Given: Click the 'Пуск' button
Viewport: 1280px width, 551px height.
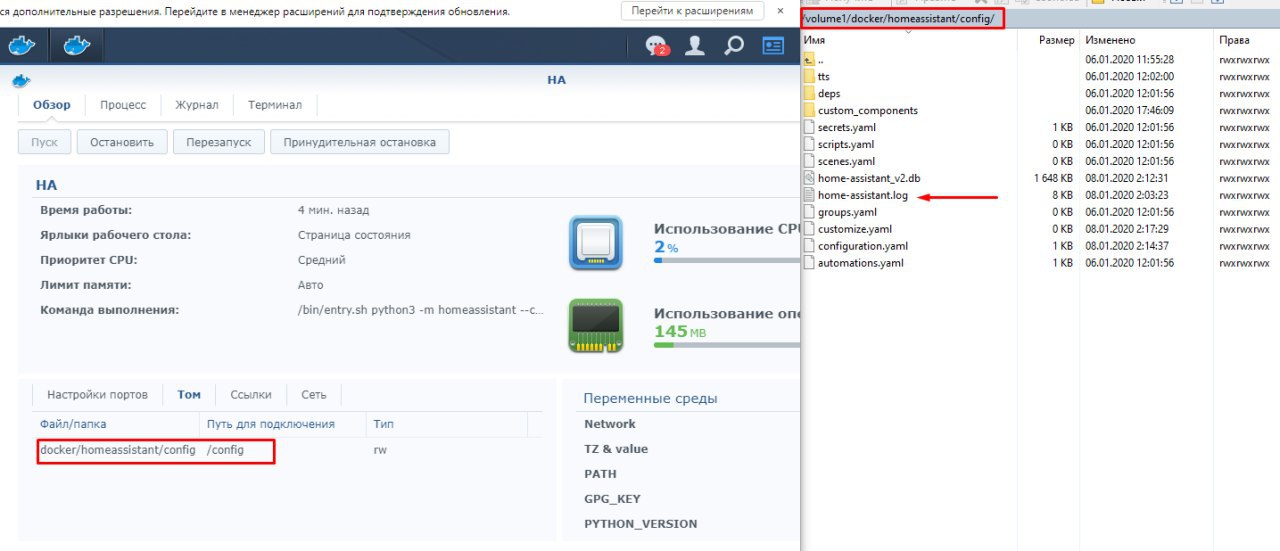Looking at the screenshot, I should point(44,142).
